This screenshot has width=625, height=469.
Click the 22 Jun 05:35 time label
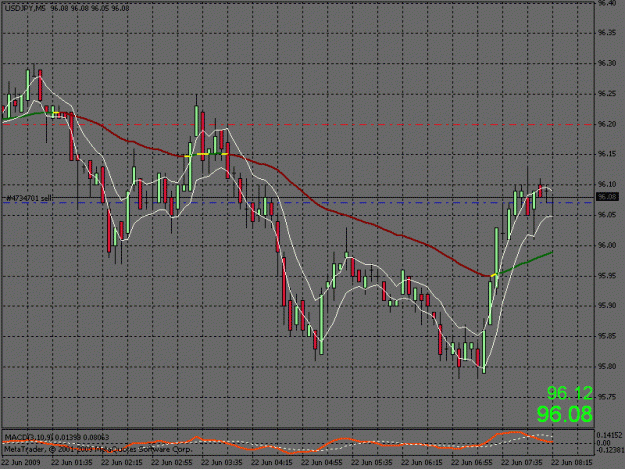click(372, 463)
